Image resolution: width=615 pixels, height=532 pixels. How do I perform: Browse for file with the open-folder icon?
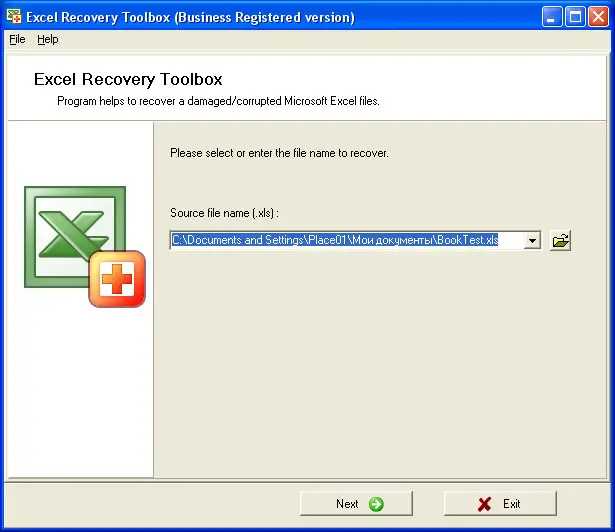[x=560, y=240]
